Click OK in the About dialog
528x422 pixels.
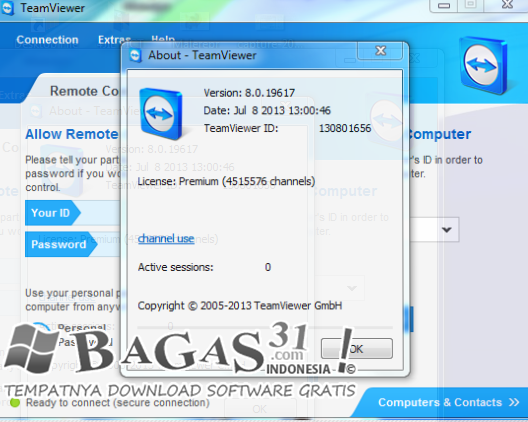coord(357,349)
